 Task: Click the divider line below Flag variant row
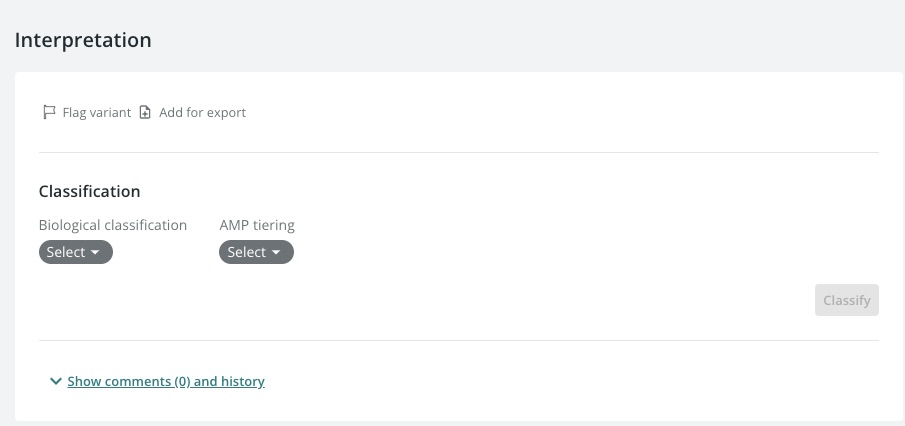[x=459, y=152]
